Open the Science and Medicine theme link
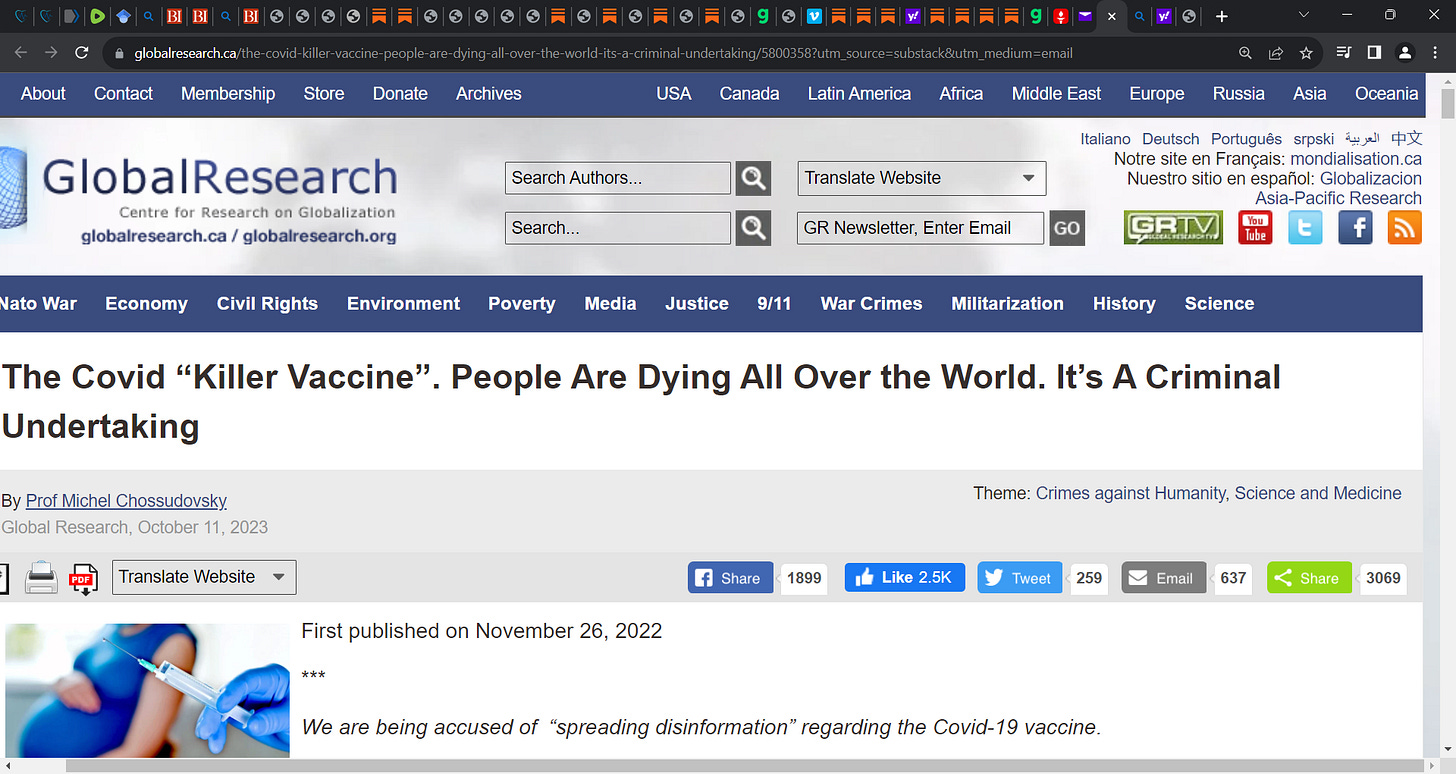1456x774 pixels. tap(1318, 493)
